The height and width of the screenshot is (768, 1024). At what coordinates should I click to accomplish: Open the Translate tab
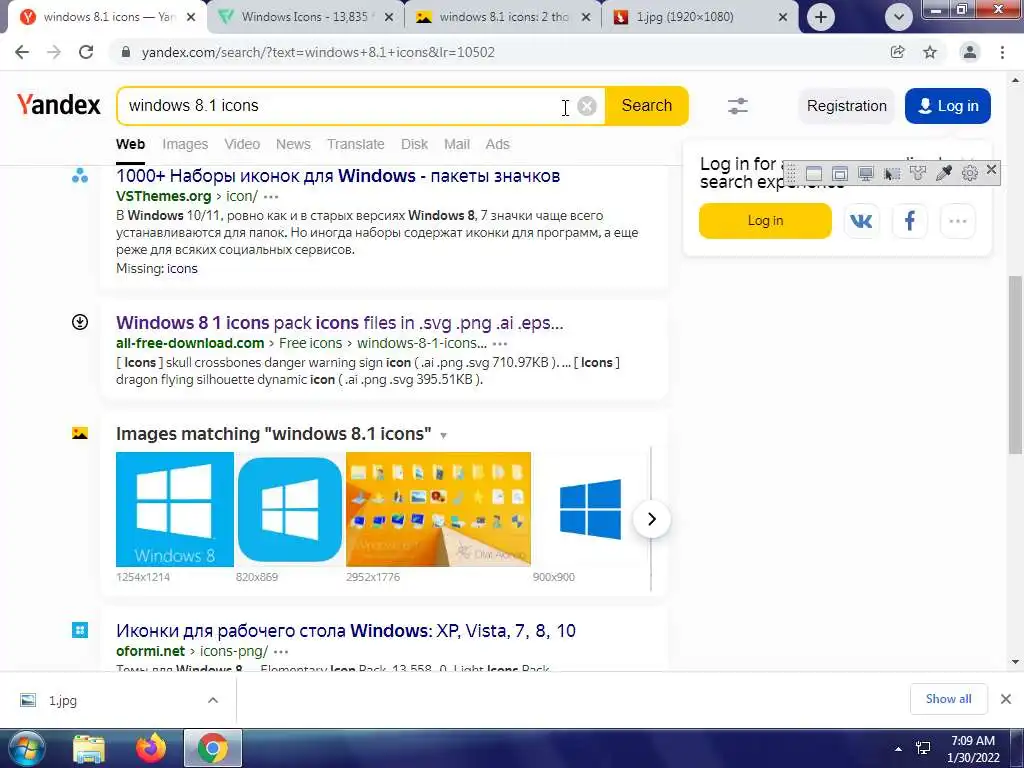[356, 144]
